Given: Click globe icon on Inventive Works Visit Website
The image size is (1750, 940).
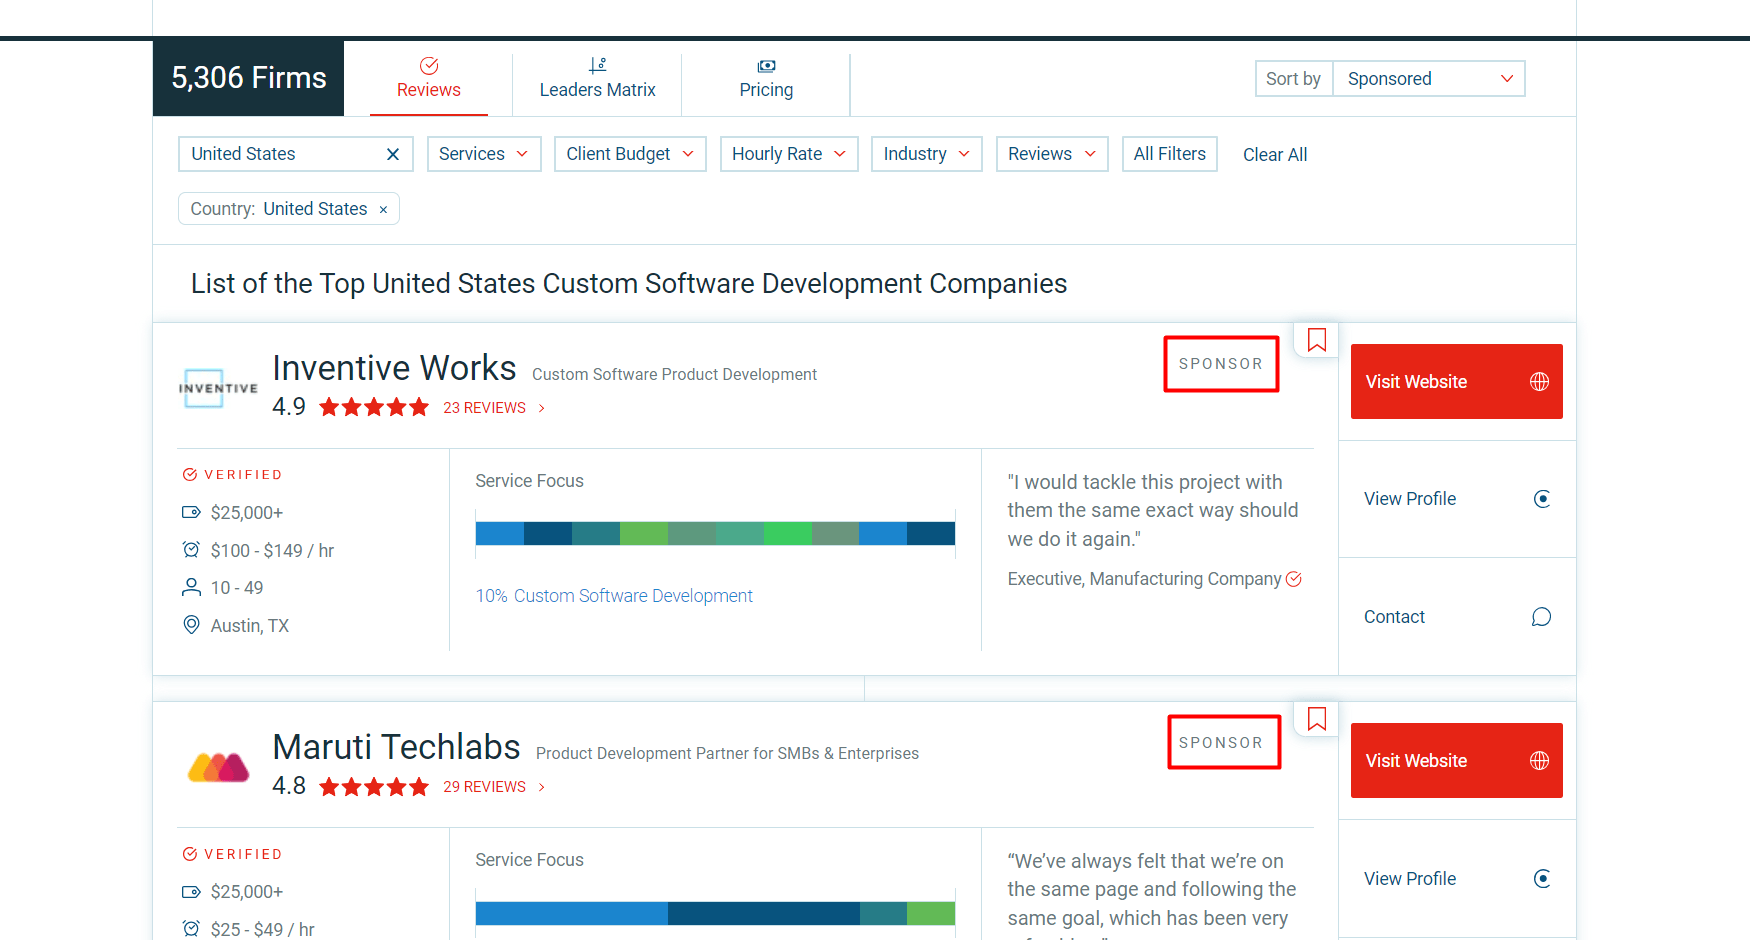Looking at the screenshot, I should 1540,382.
